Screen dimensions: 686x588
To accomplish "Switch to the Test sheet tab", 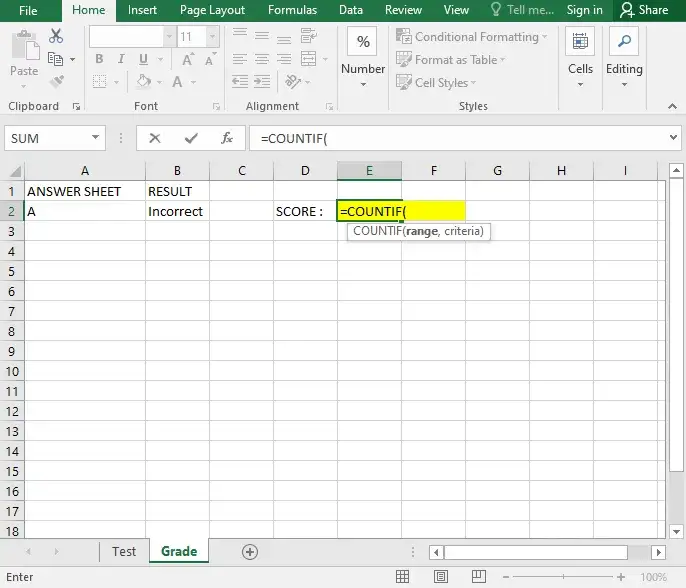I will pos(124,551).
